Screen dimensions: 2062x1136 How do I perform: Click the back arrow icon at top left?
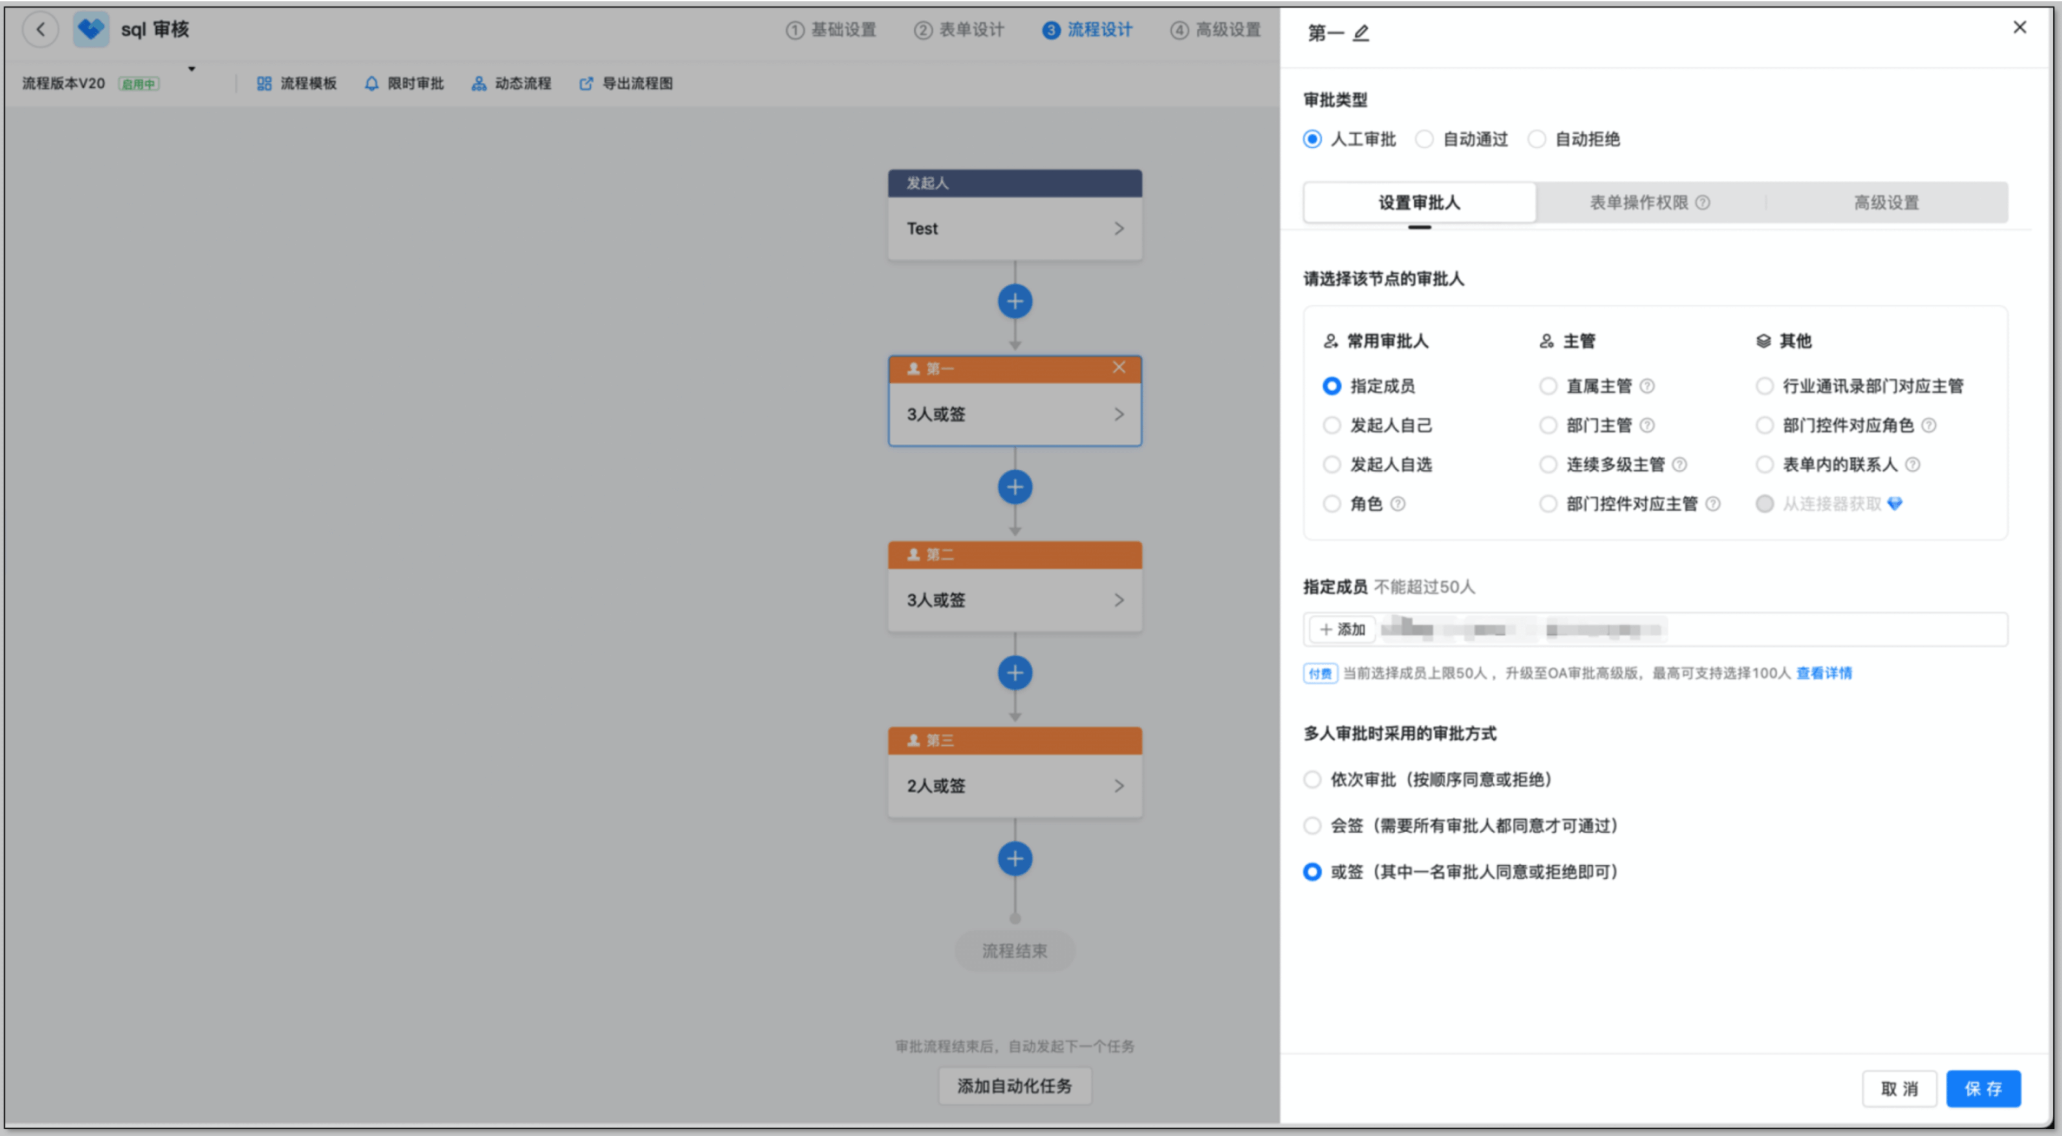41,29
